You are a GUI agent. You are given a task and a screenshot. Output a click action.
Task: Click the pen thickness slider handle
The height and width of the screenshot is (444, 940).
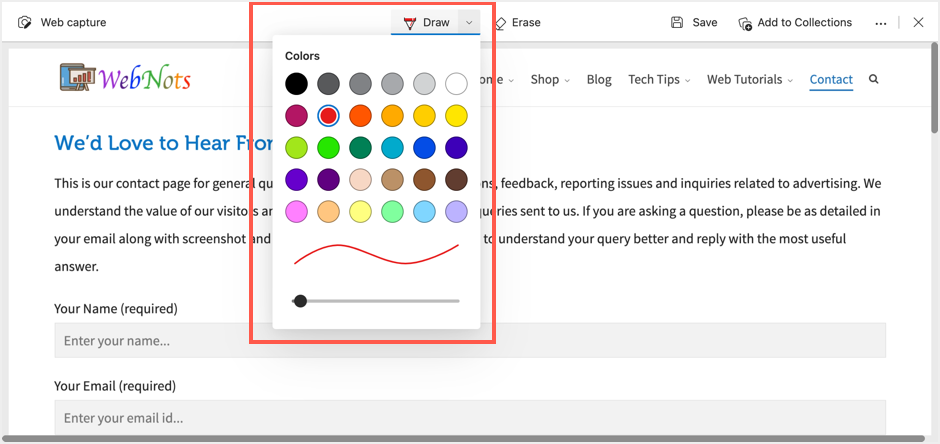[300, 300]
